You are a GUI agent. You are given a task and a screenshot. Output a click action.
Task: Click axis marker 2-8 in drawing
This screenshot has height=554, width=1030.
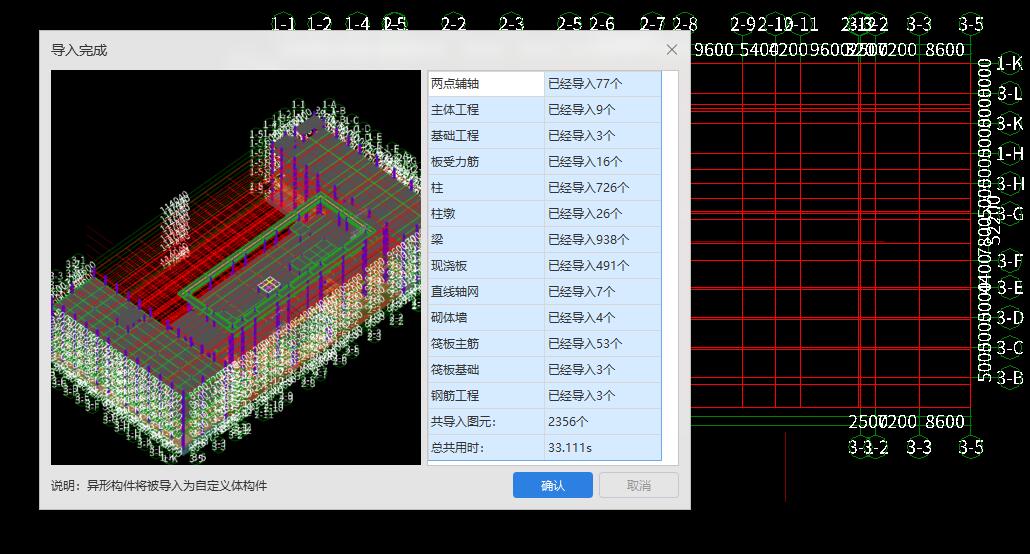coord(684,24)
